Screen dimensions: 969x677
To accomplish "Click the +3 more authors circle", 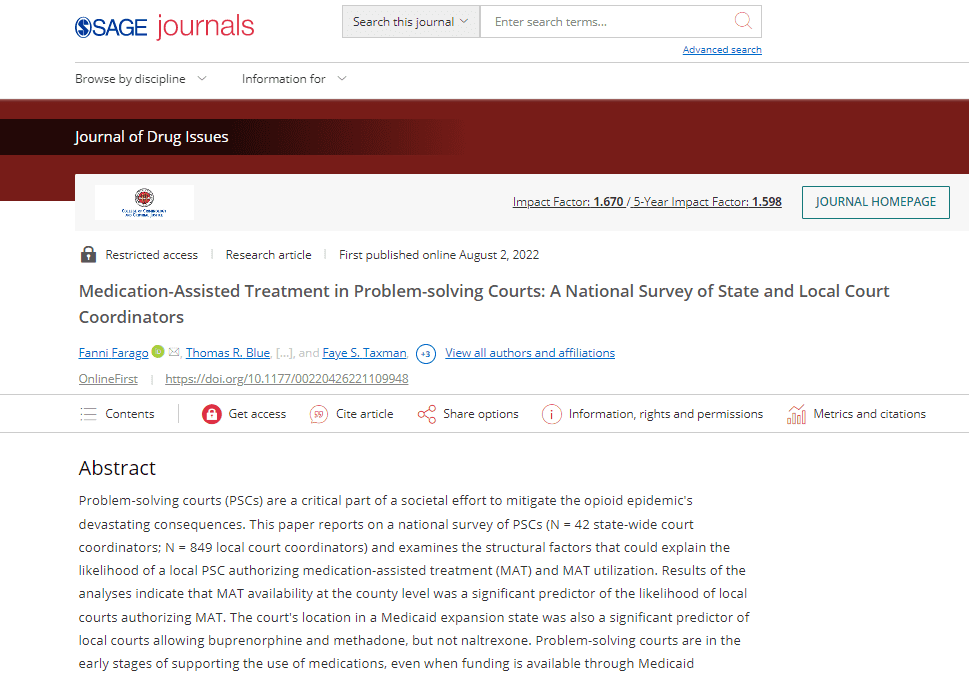I will point(426,354).
